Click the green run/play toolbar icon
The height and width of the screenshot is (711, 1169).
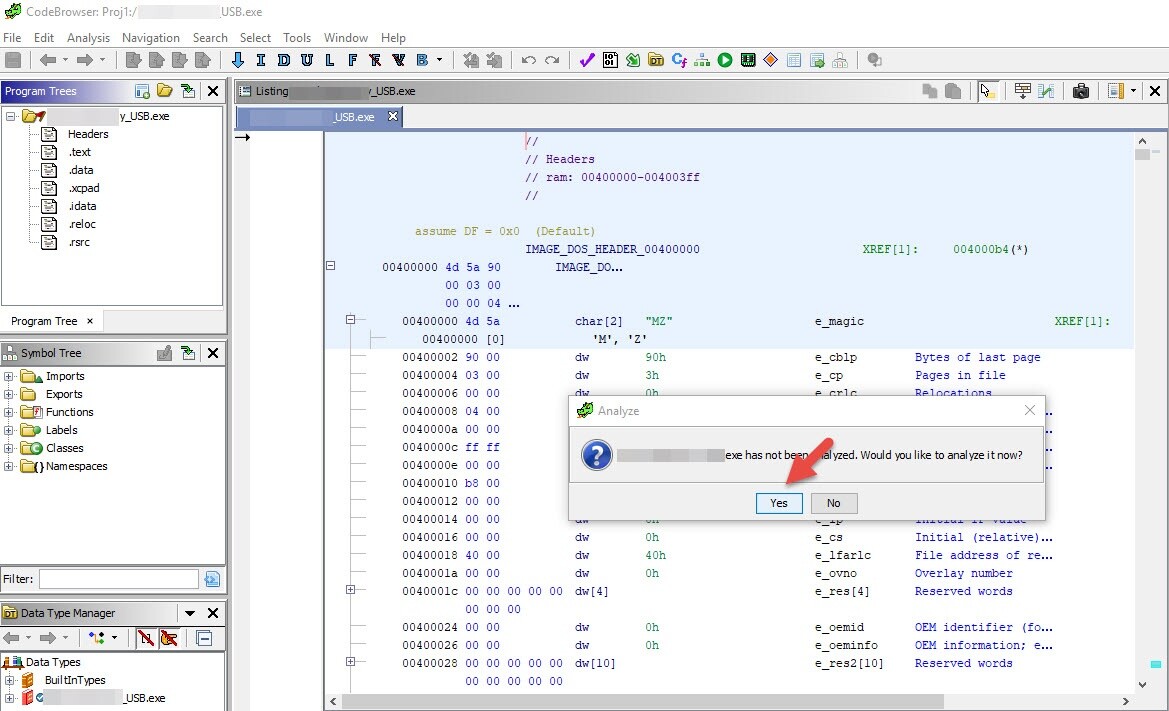[725, 60]
